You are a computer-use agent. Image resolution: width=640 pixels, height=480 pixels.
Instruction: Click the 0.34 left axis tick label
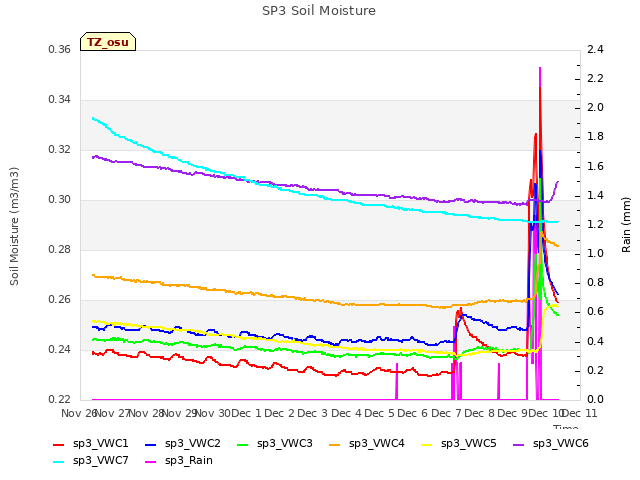(60, 100)
